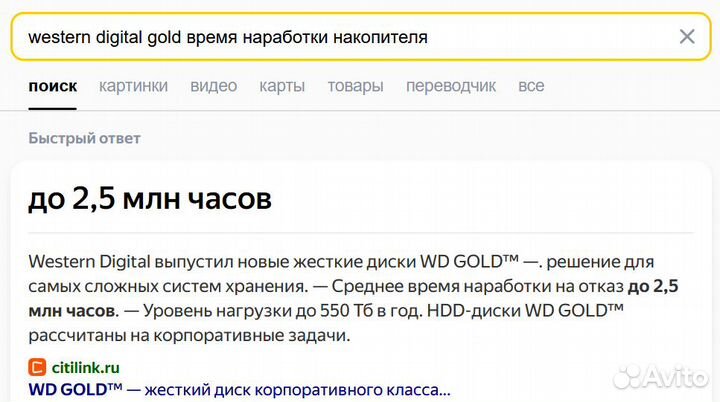
Task: Click the text рассчитаны на корпоративные задачи
Action: point(189,335)
